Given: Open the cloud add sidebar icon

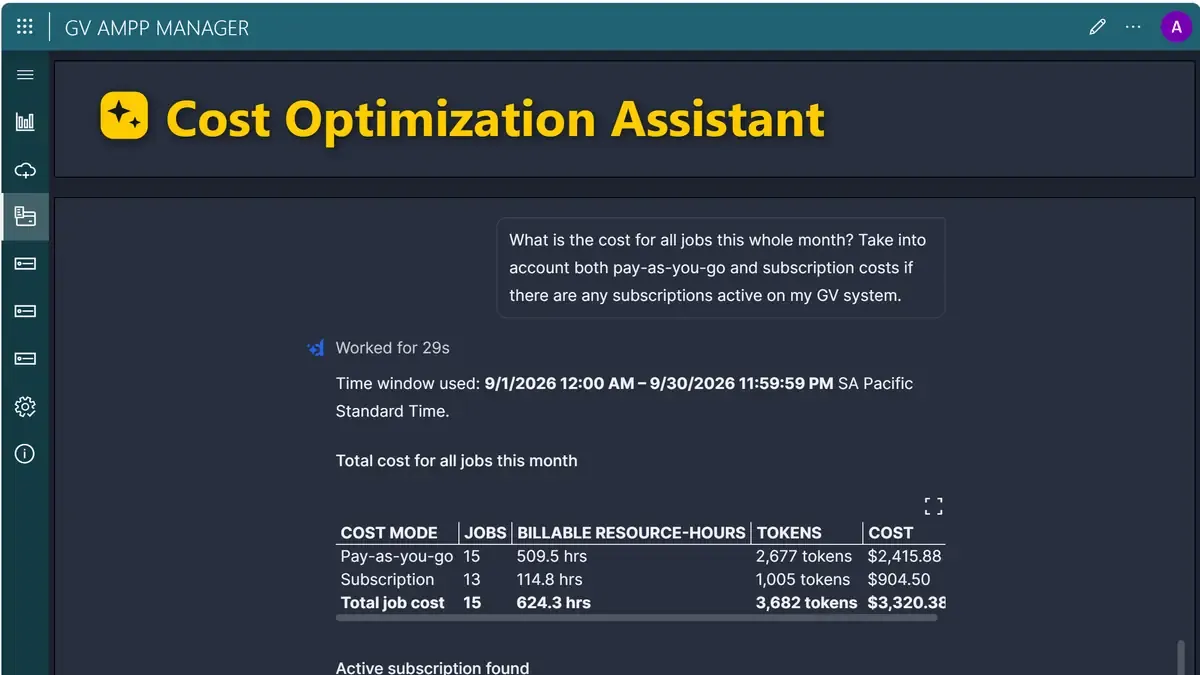Looking at the screenshot, I should pos(25,170).
